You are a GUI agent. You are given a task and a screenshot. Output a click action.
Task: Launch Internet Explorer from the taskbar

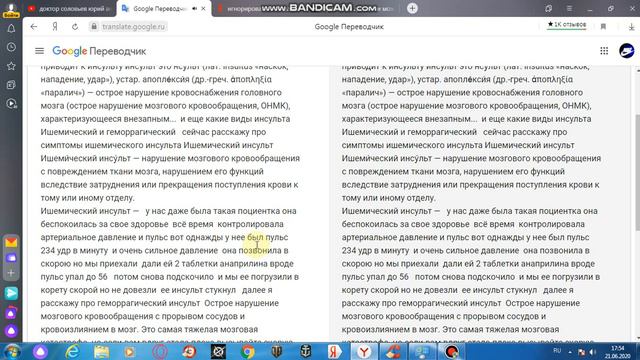tap(73, 351)
